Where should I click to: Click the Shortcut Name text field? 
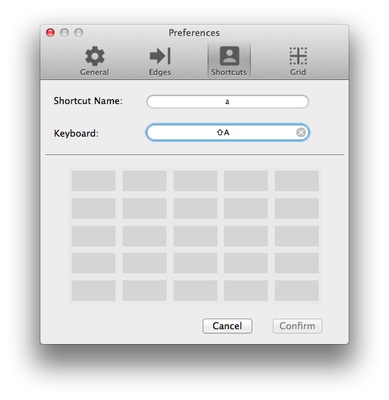[228, 102]
